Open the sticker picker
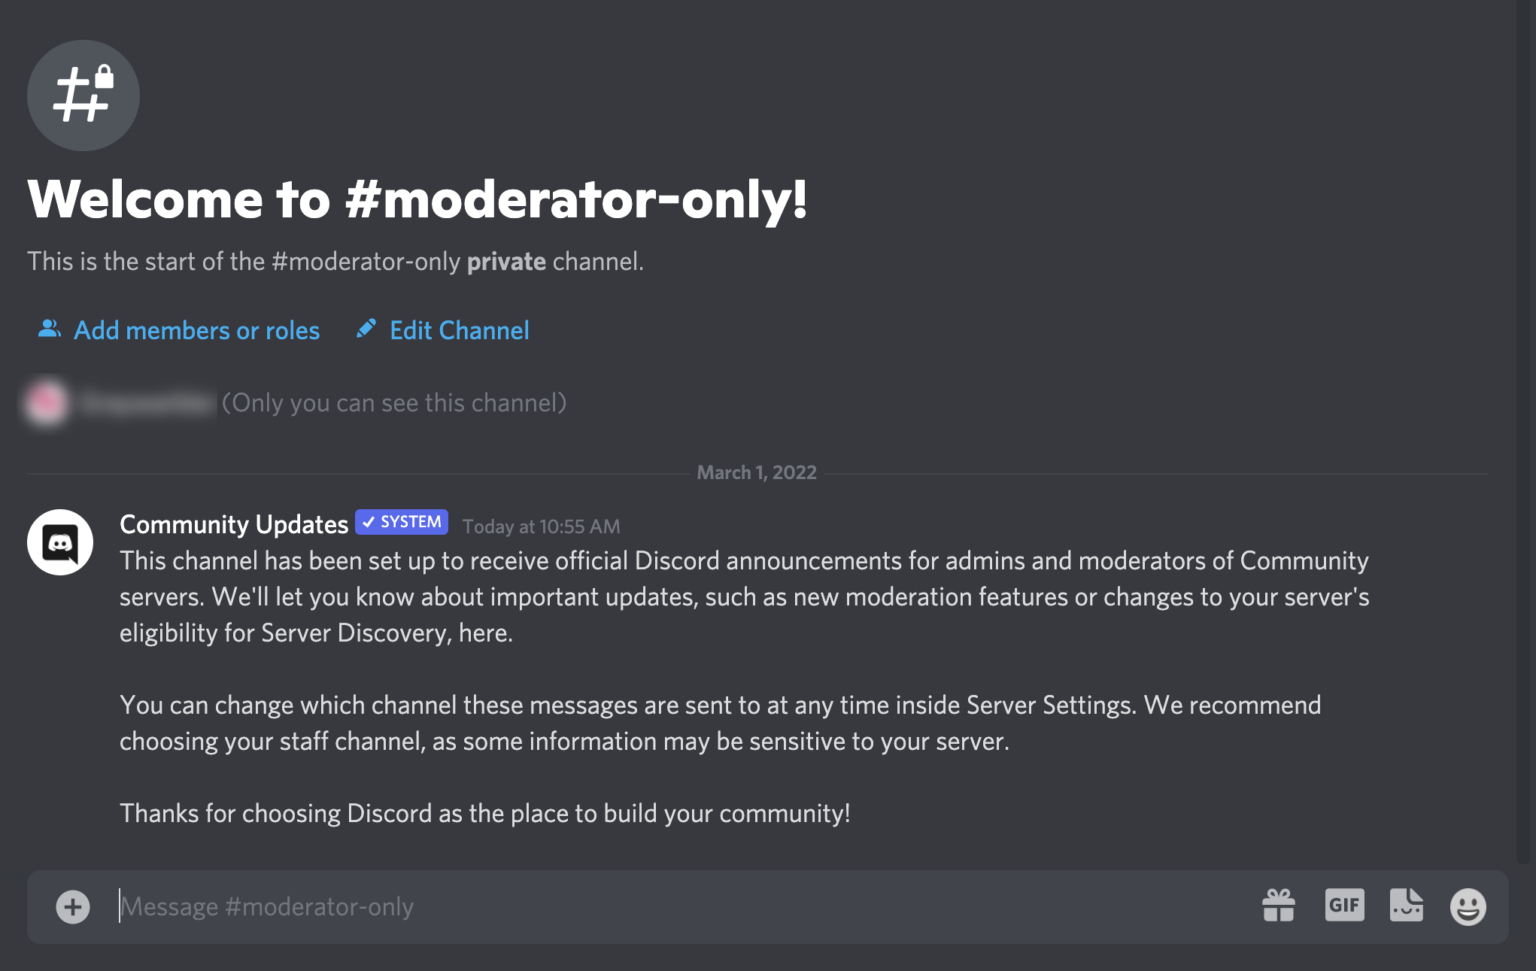This screenshot has width=1536, height=971. [x=1406, y=905]
